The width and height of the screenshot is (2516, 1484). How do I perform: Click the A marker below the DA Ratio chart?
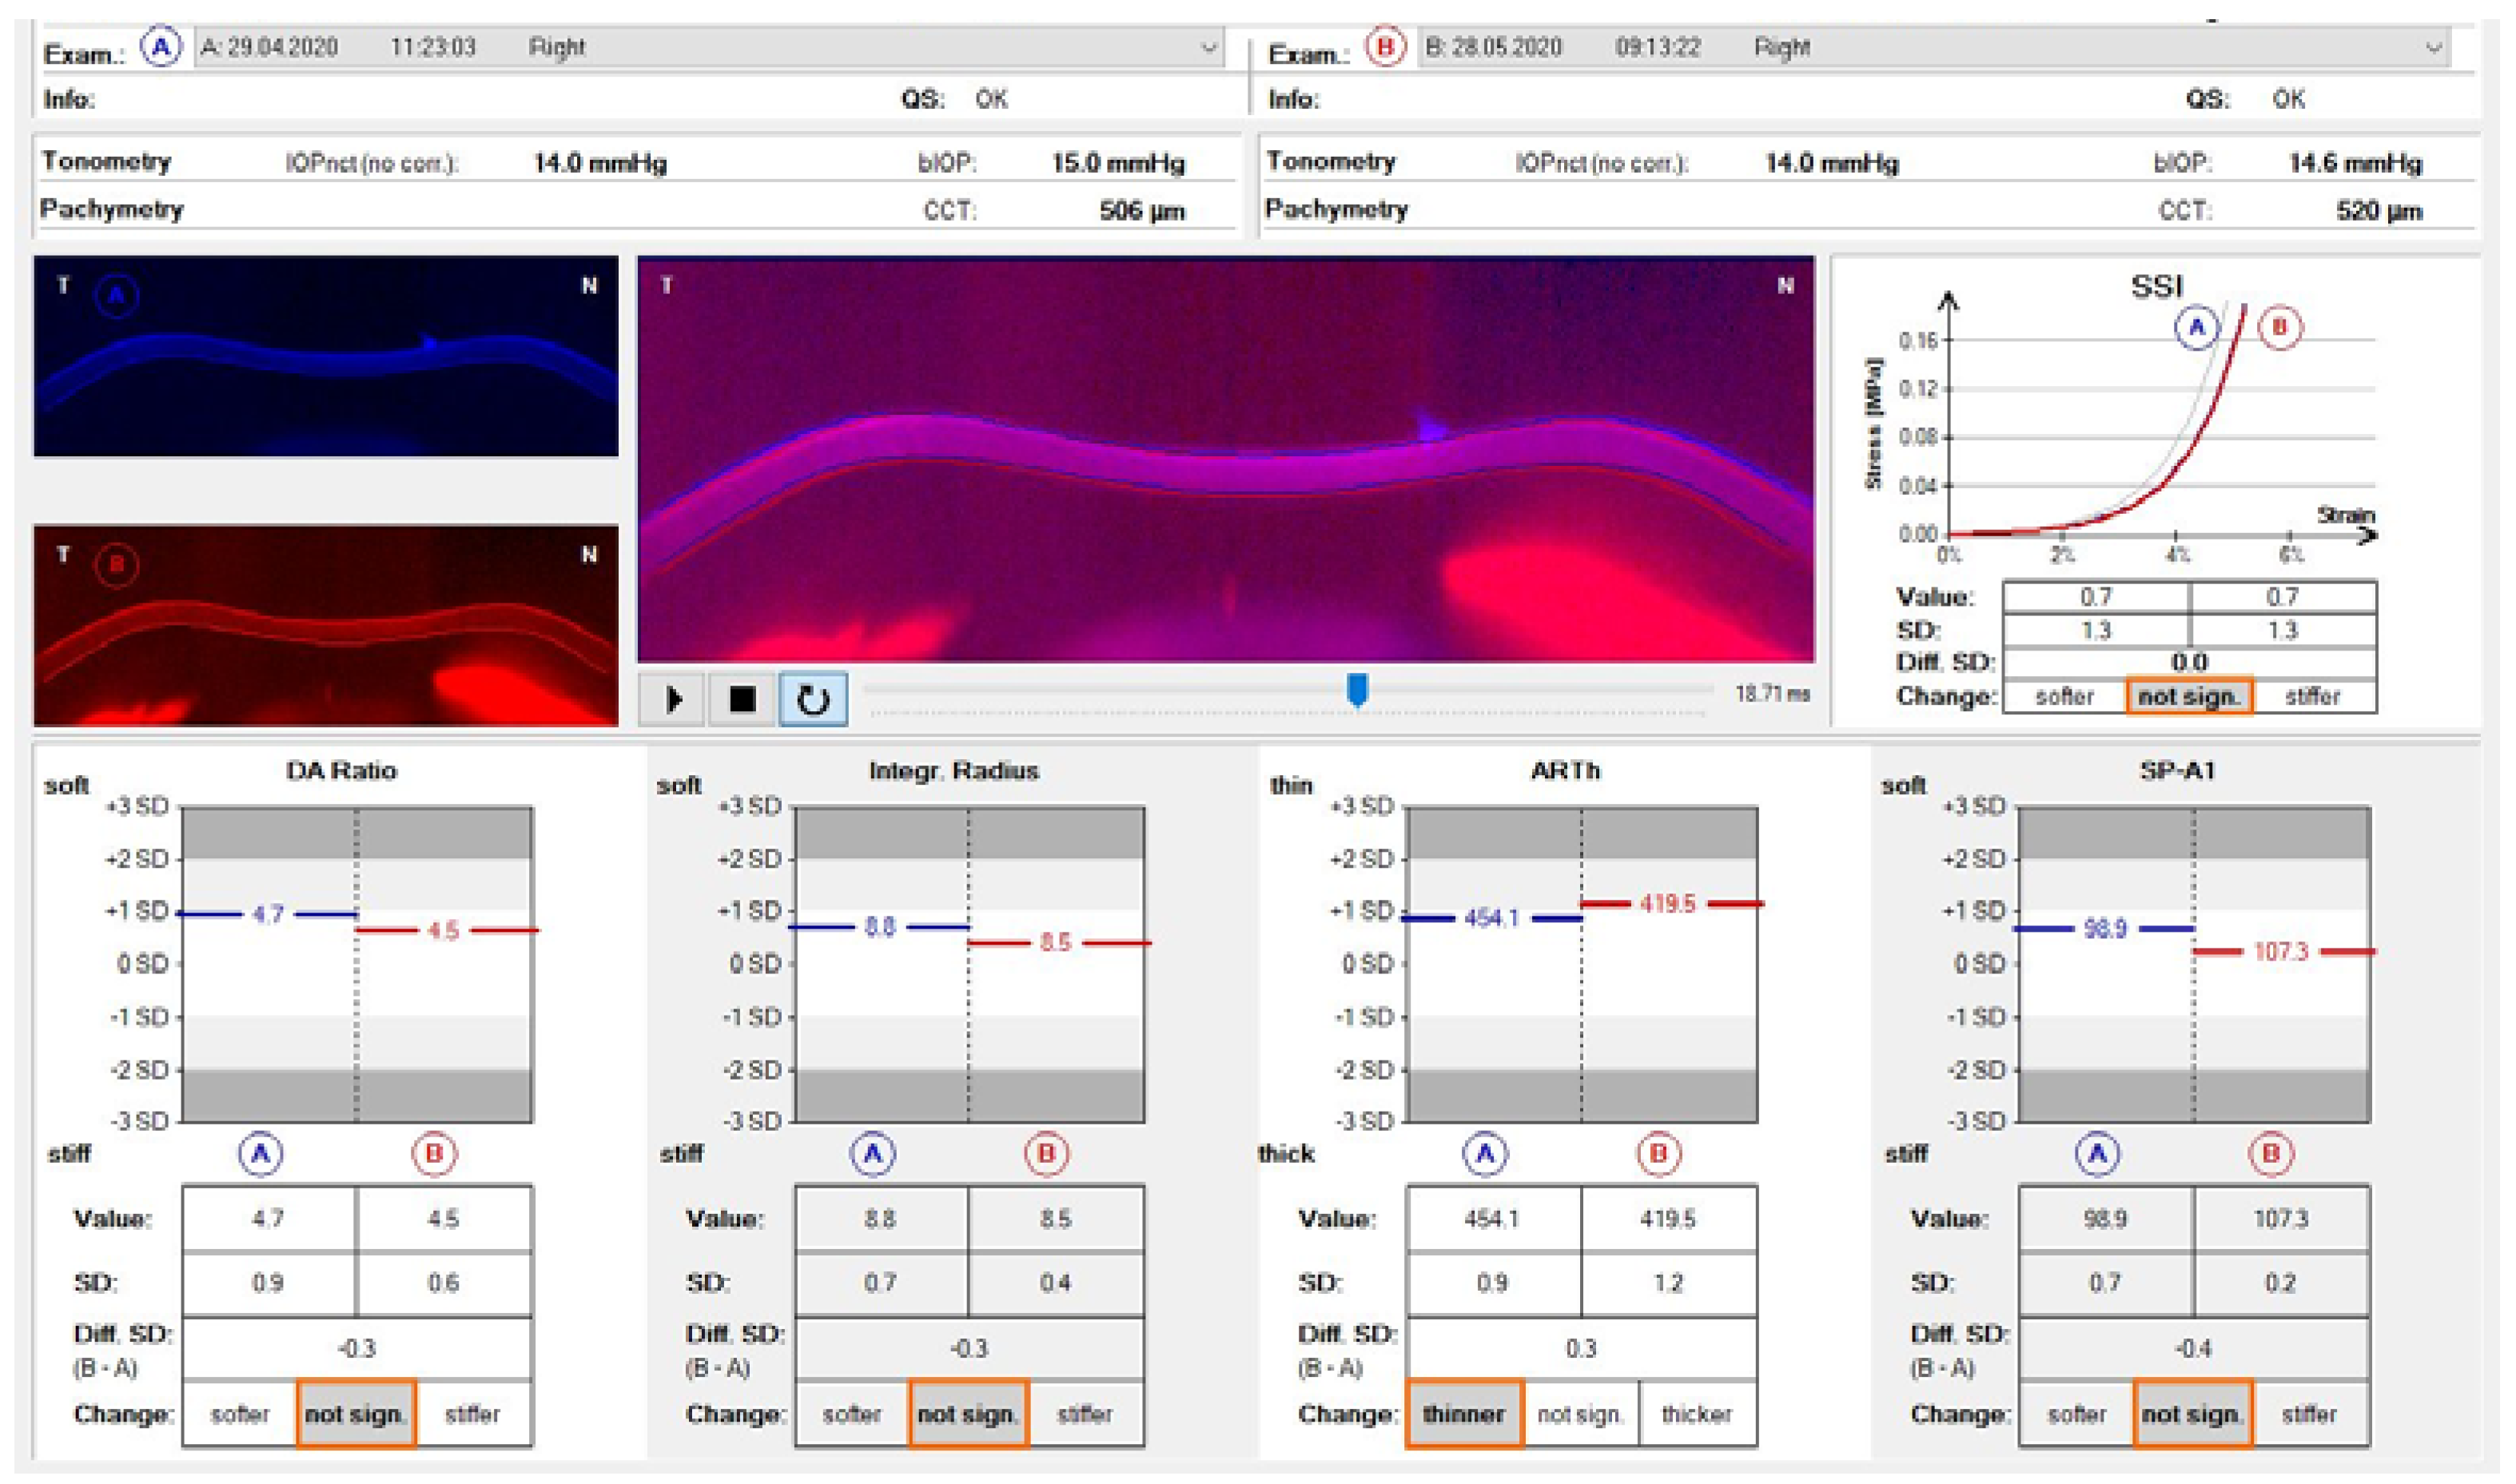click(260, 1154)
